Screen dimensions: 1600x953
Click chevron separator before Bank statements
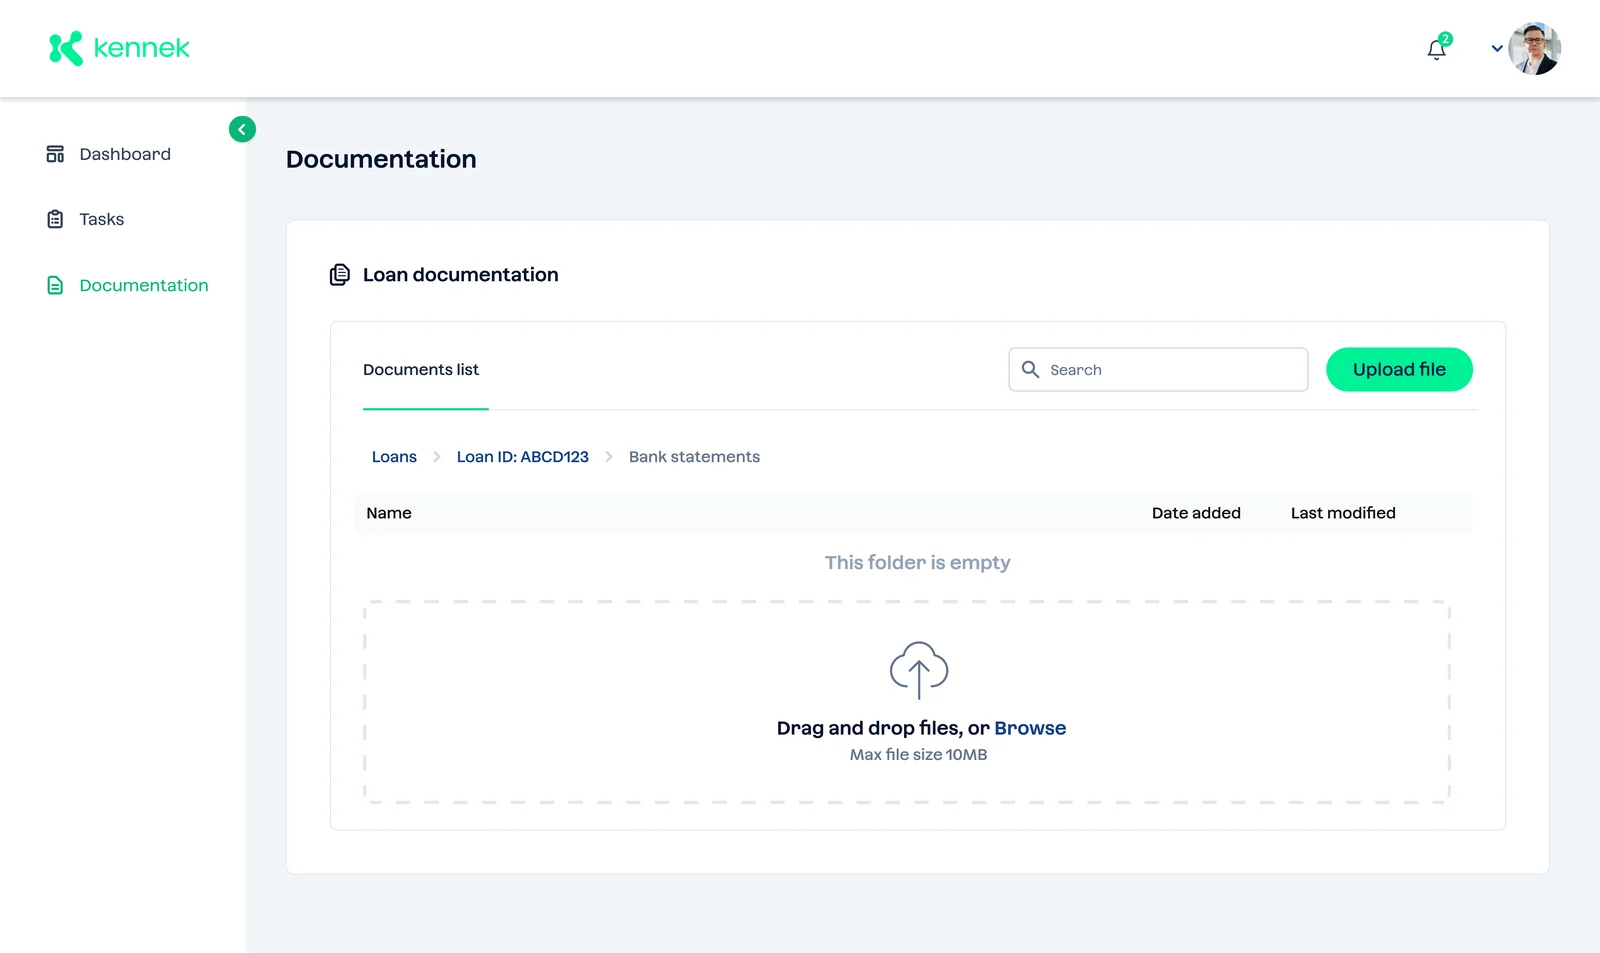tap(608, 457)
